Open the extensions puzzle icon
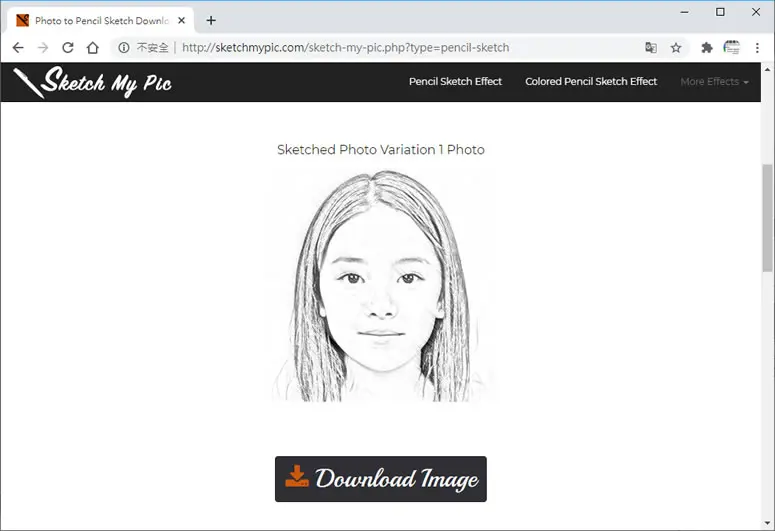Image resolution: width=775 pixels, height=531 pixels. 707,47
